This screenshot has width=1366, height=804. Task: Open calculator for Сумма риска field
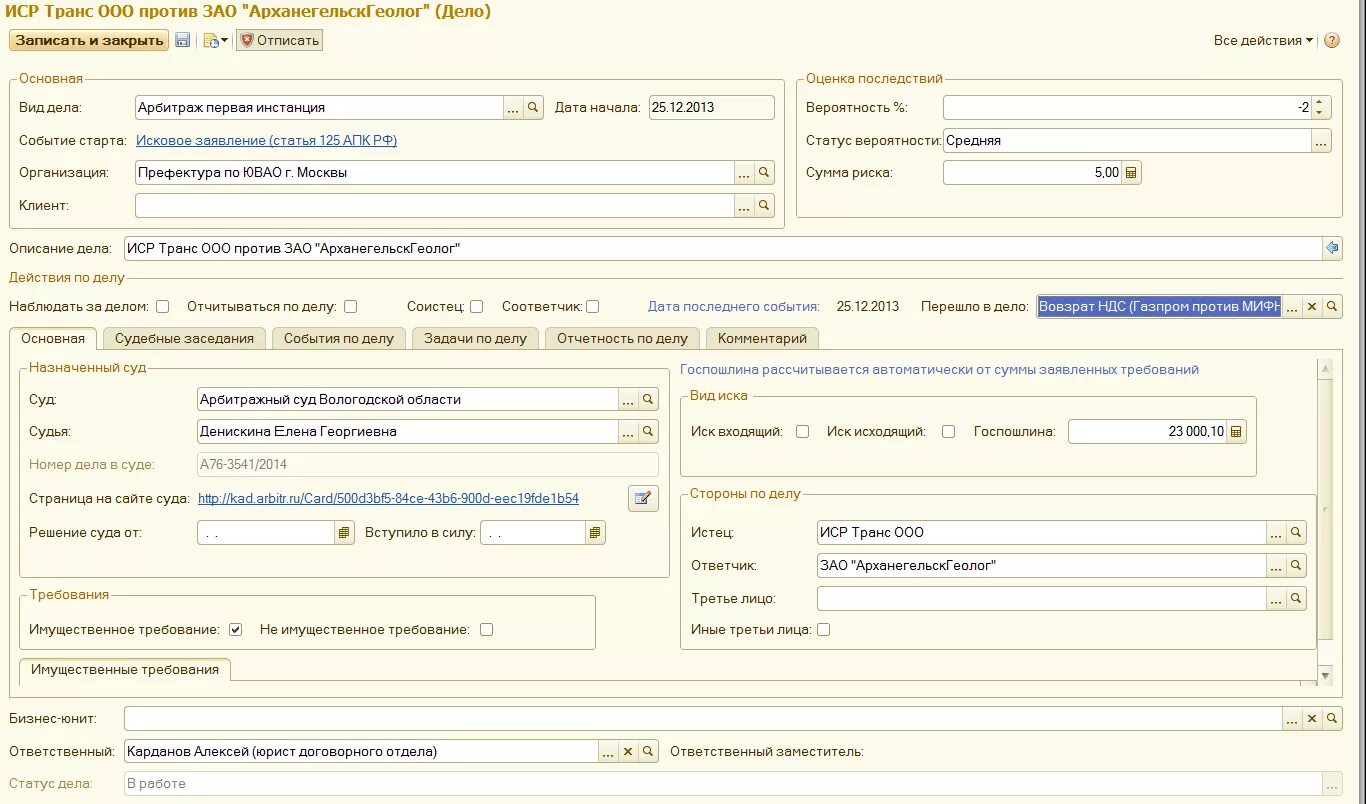coord(1131,173)
